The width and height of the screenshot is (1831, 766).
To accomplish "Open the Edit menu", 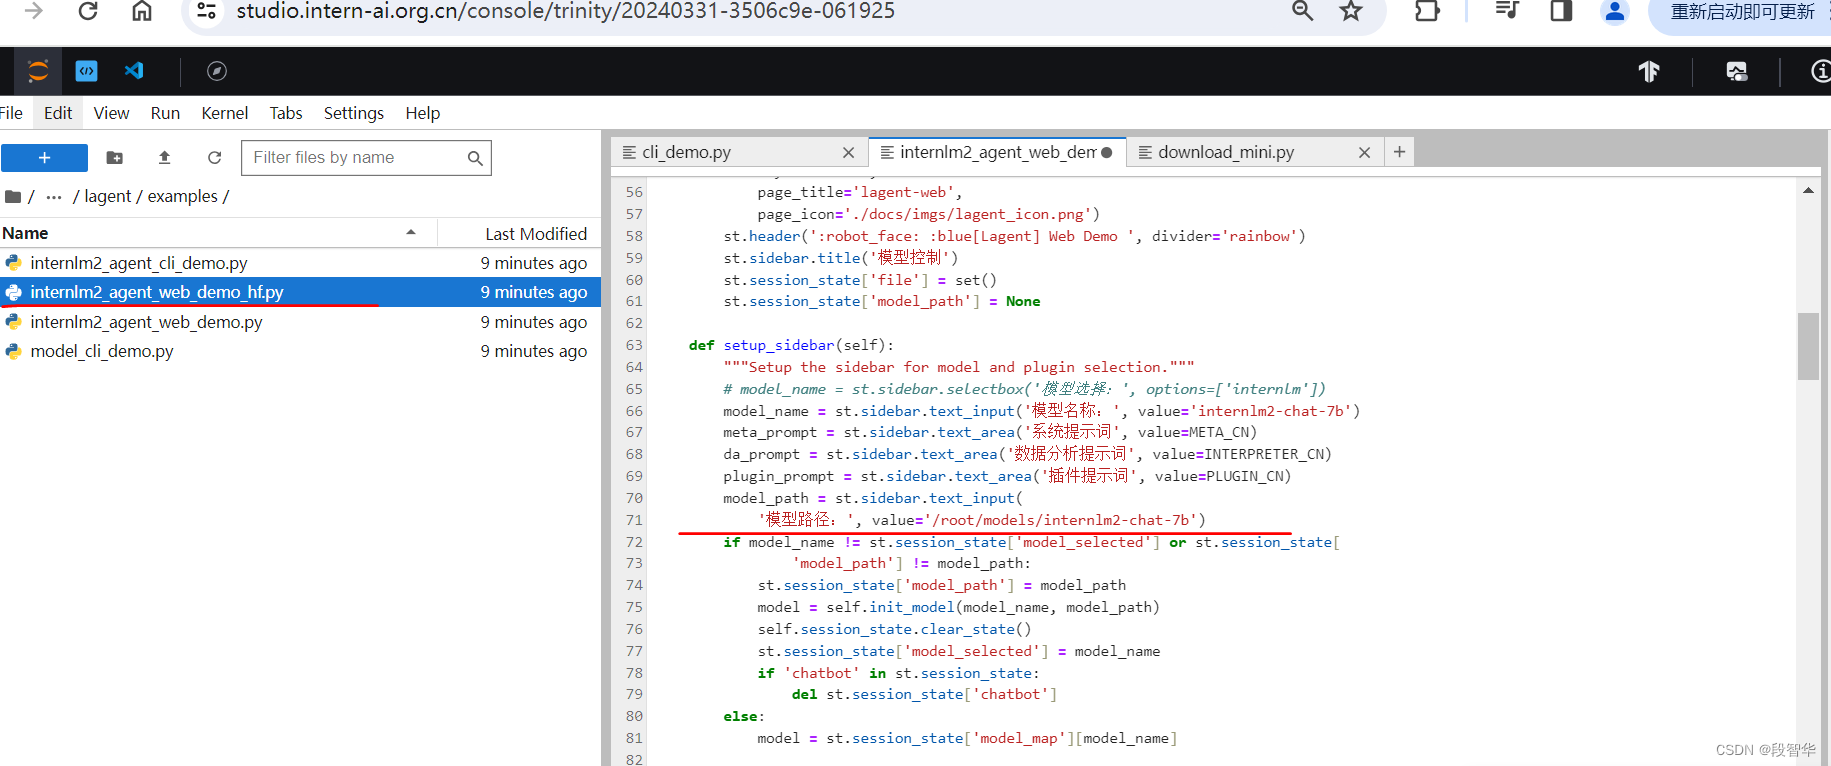I will tap(58, 113).
